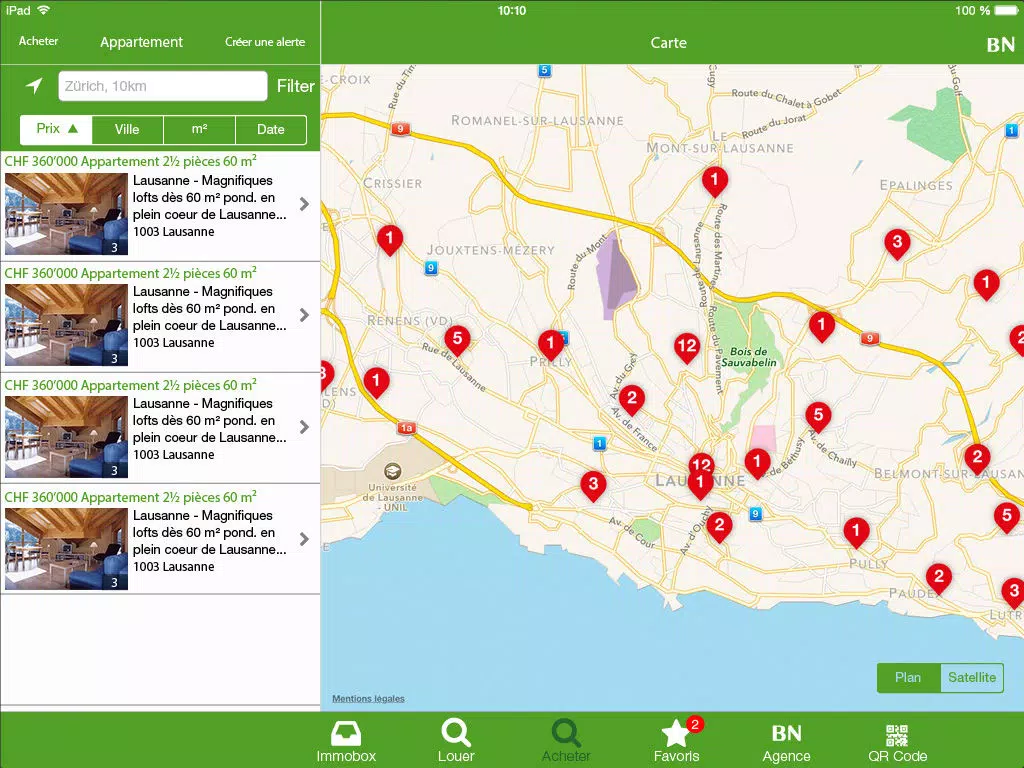Open the Agence BN icon
1024x768 pixels.
(x=786, y=733)
